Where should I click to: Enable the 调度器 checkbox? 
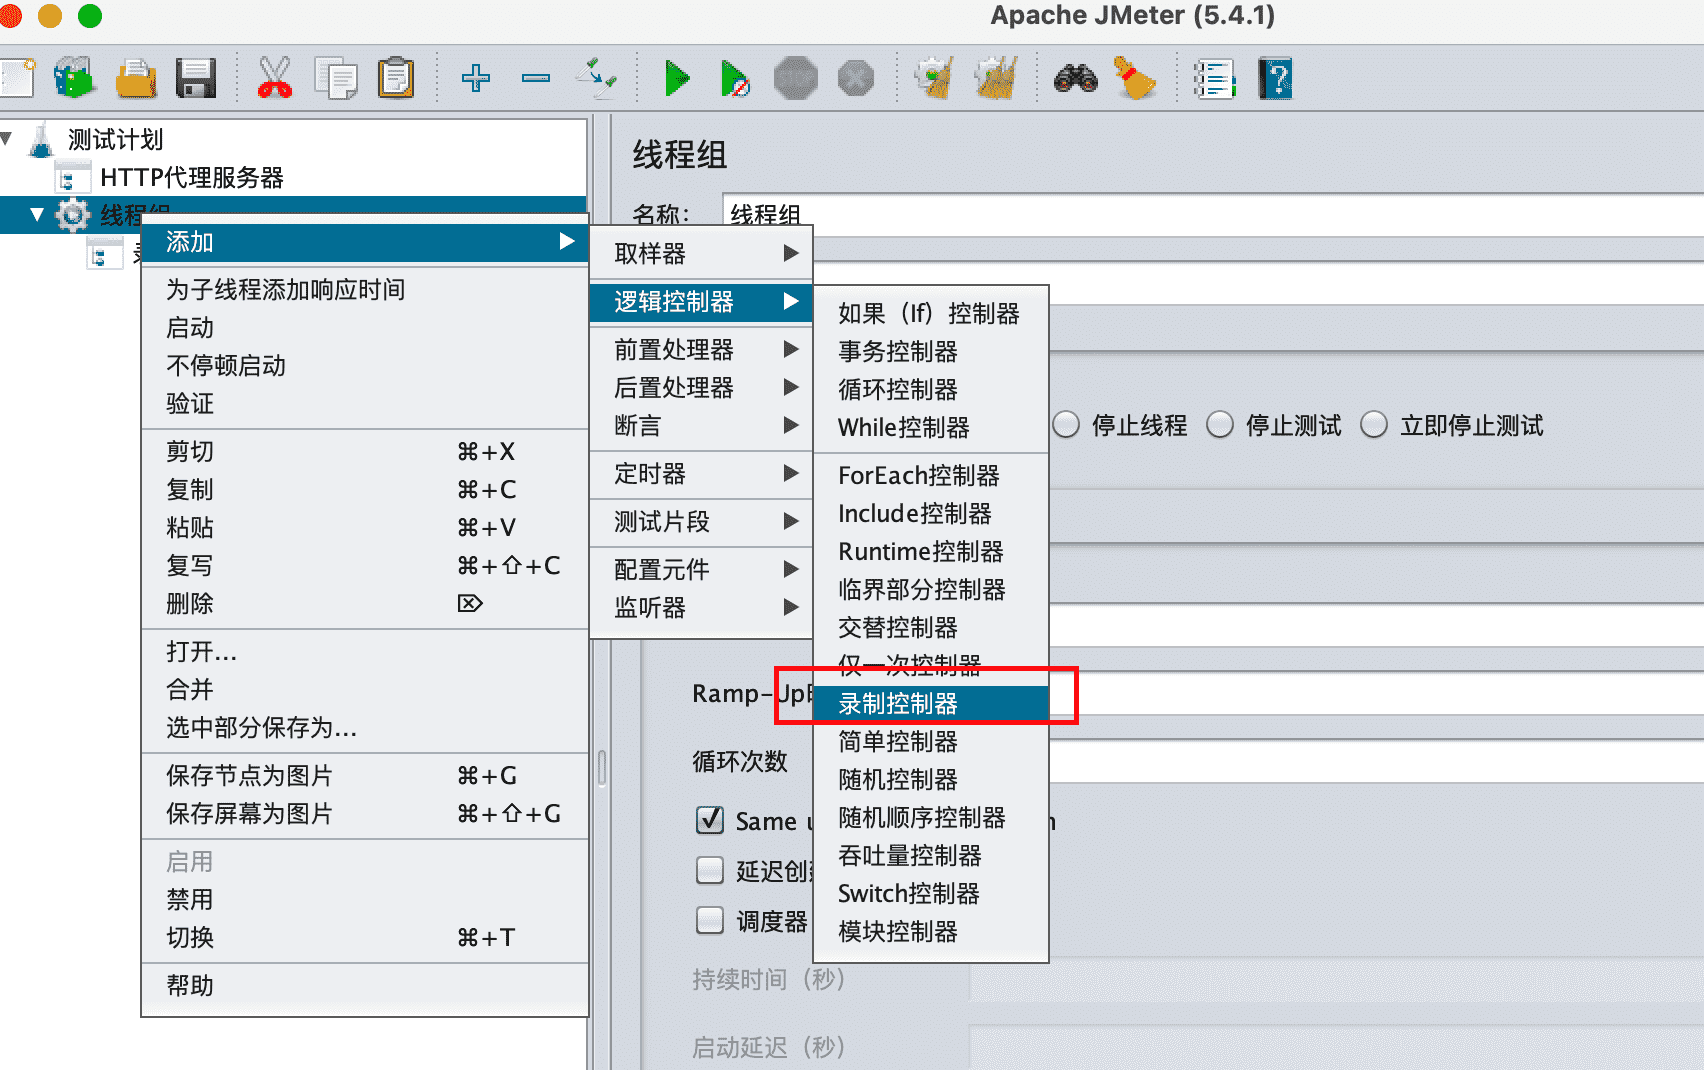pyautogui.click(x=710, y=920)
